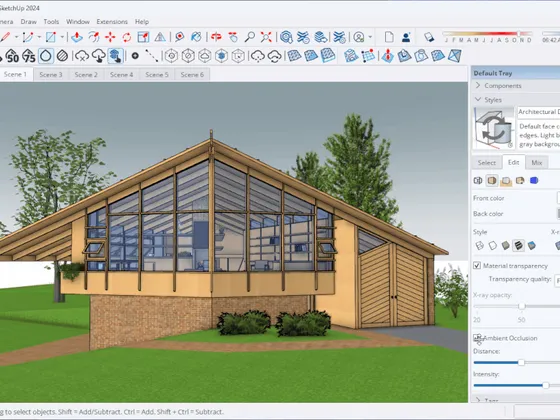Open Extension Warehouse toolbar icon
This screenshot has height=420, width=560.
pos(303,37)
